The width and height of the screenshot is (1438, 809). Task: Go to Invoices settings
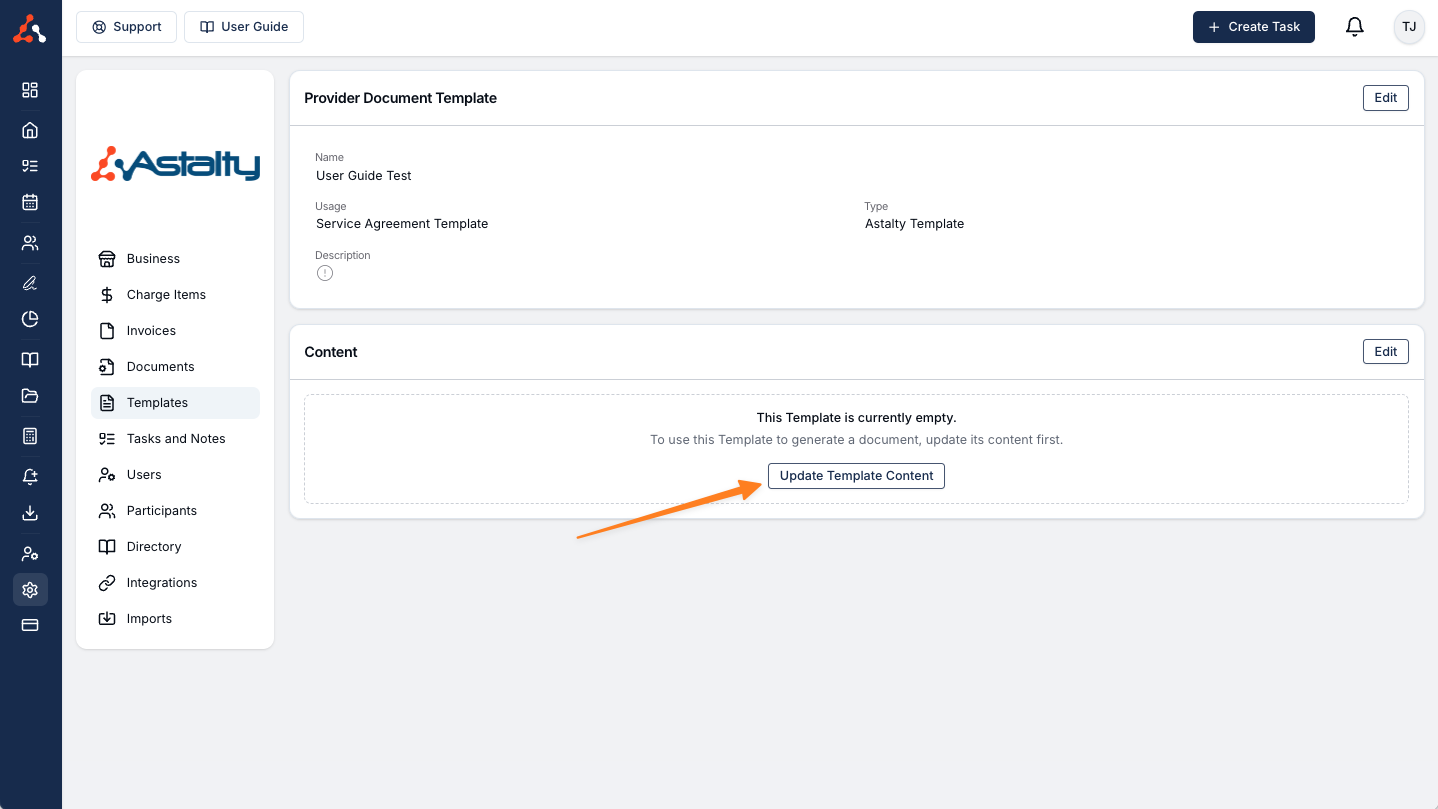pyautogui.click(x=175, y=331)
